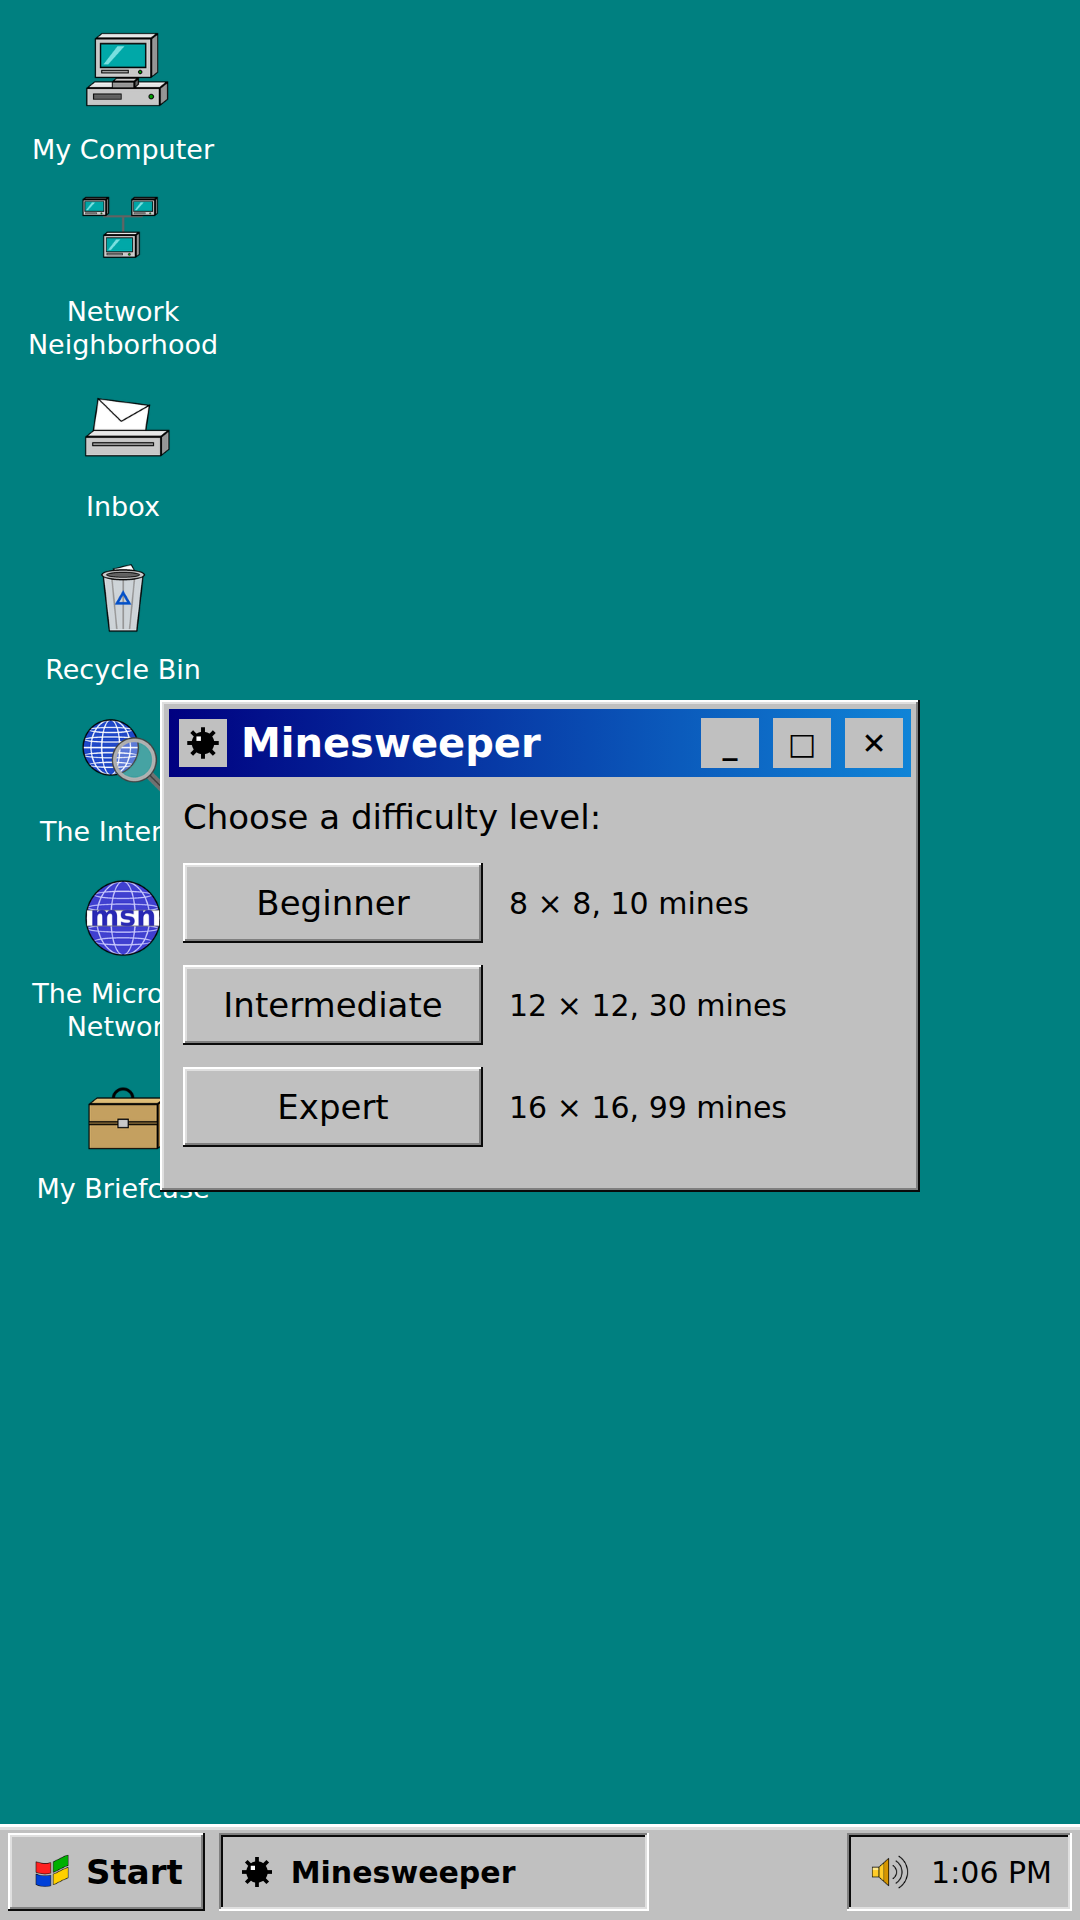Click the 'Recycle Bin' label text

point(123,670)
